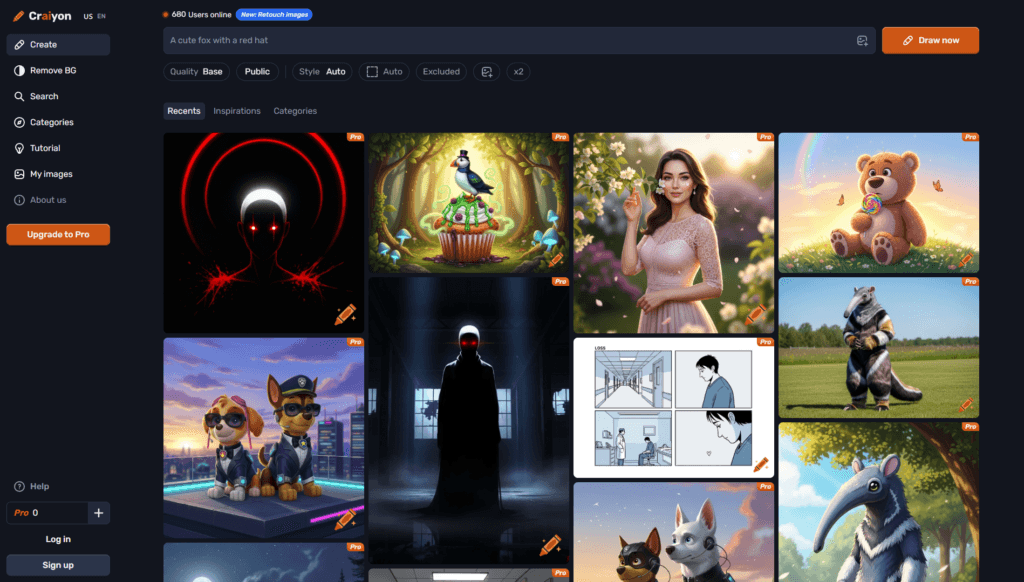The image size is (1024, 582).
Task: Click the prompt text input field
Action: tap(500, 41)
